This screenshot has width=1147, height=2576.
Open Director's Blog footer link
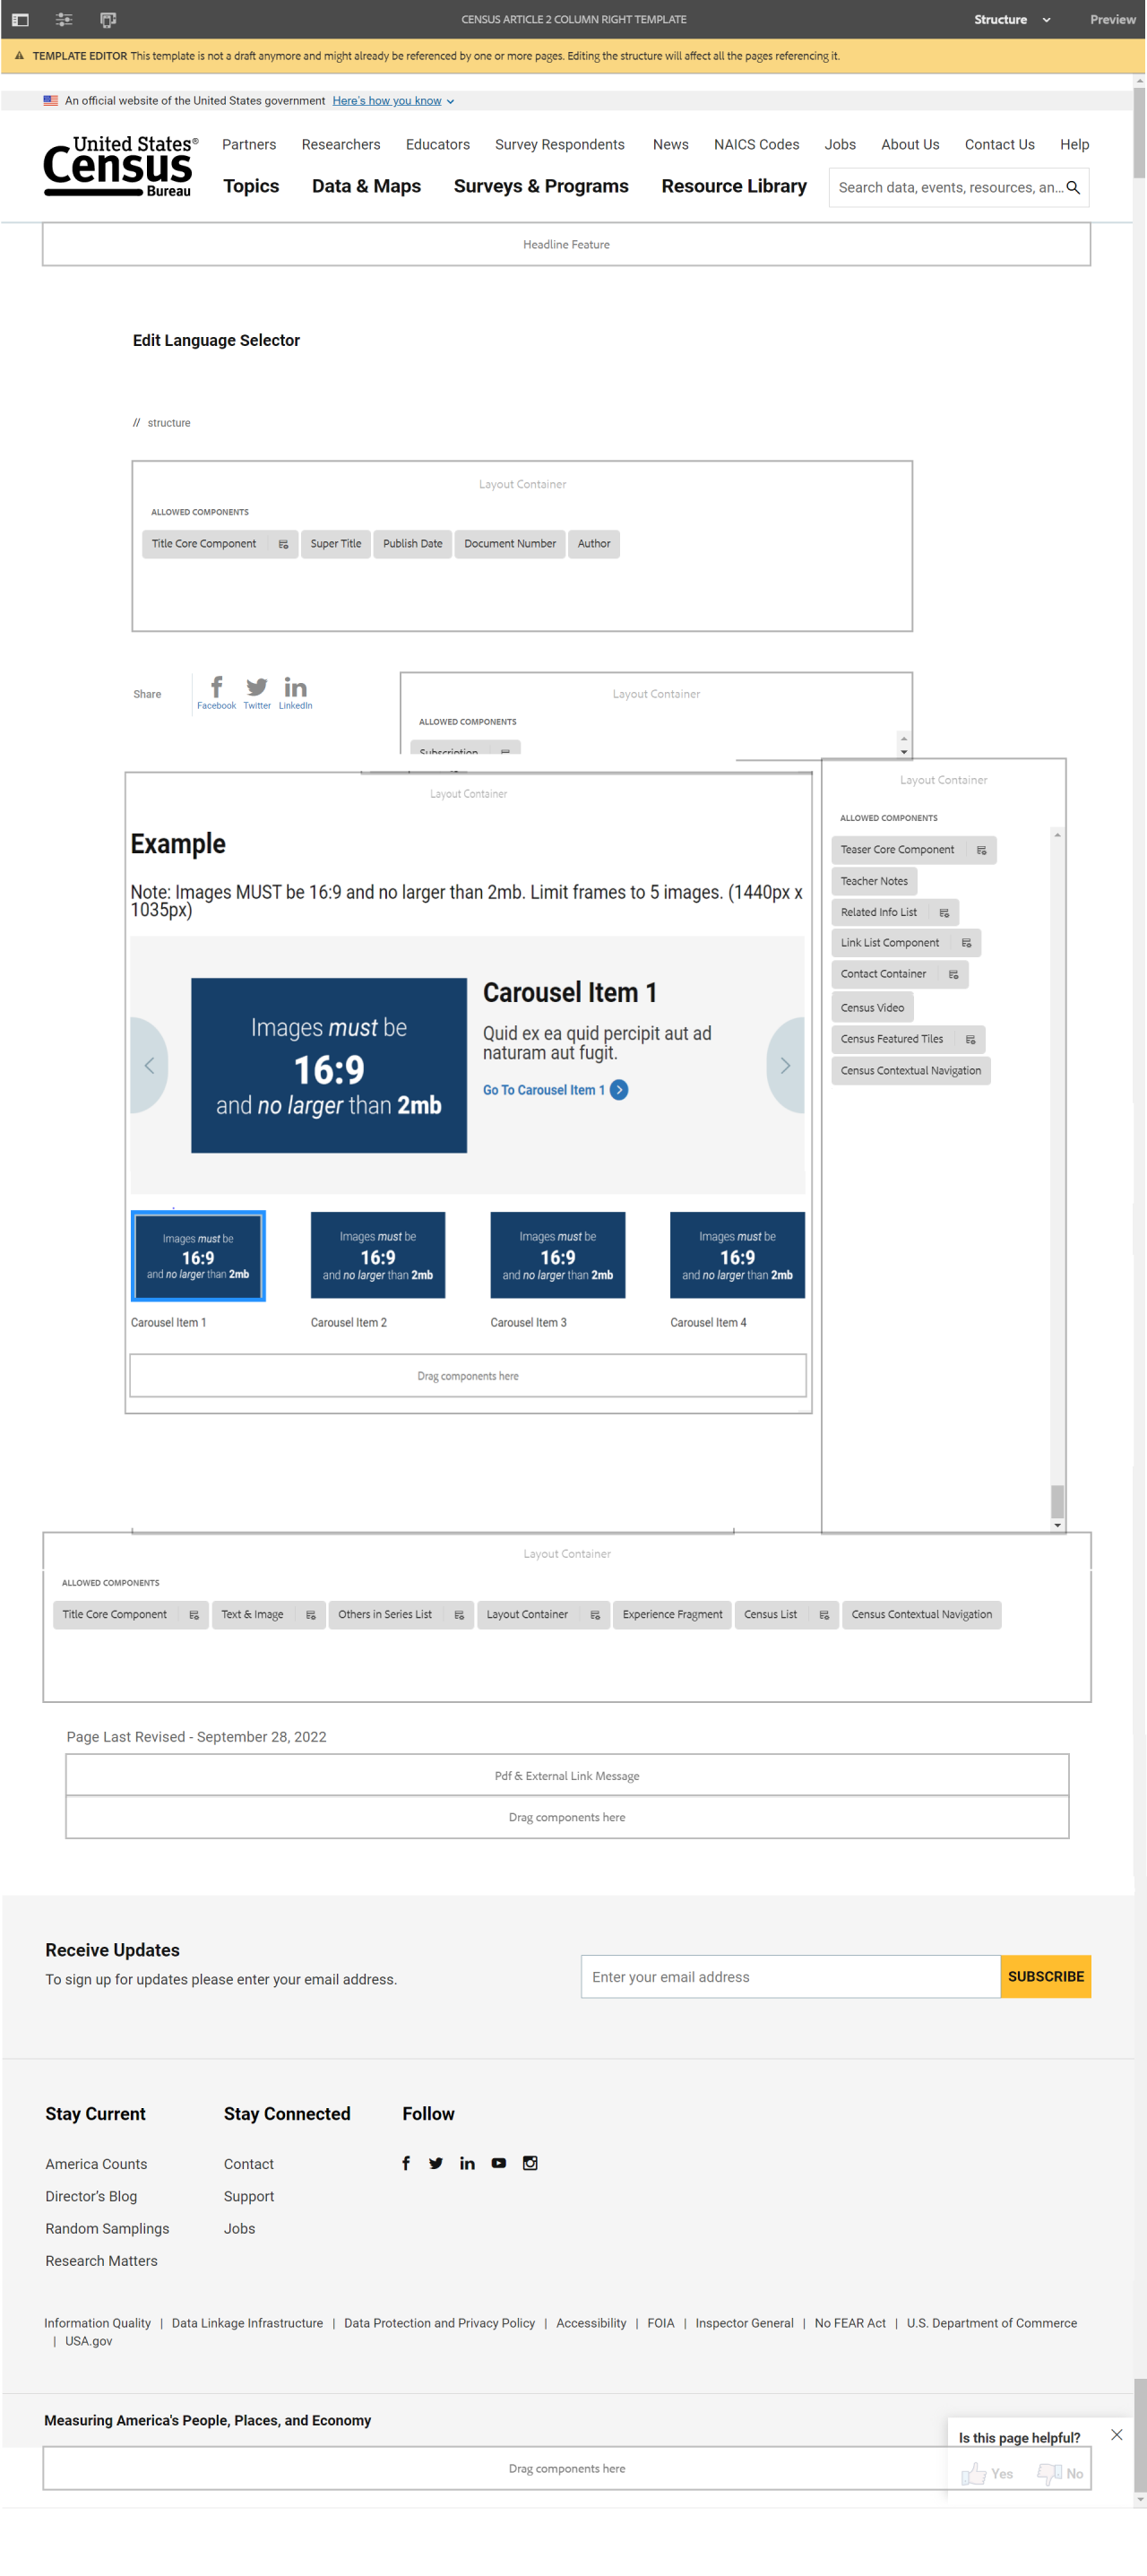[x=91, y=2196]
